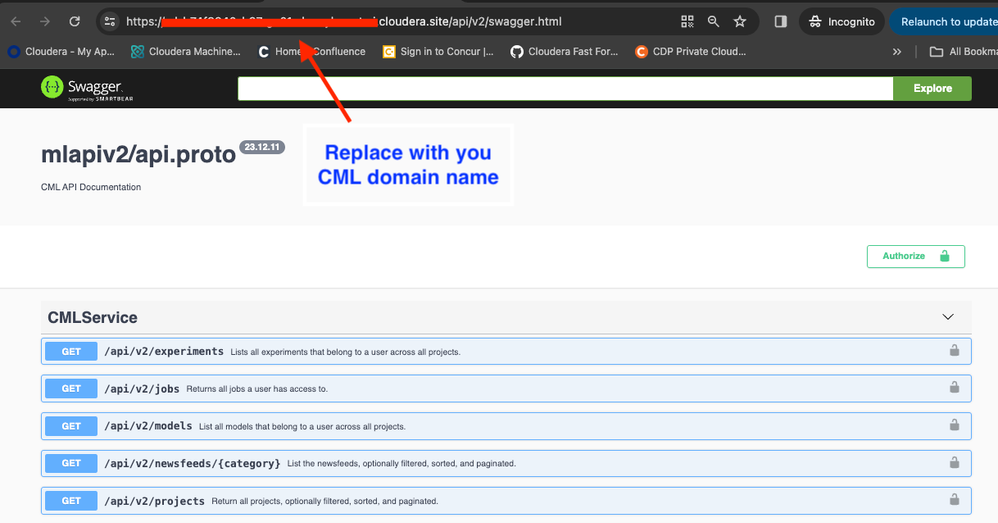Expand GET /api/v2/models endpoint
998x523 pixels.
point(506,426)
